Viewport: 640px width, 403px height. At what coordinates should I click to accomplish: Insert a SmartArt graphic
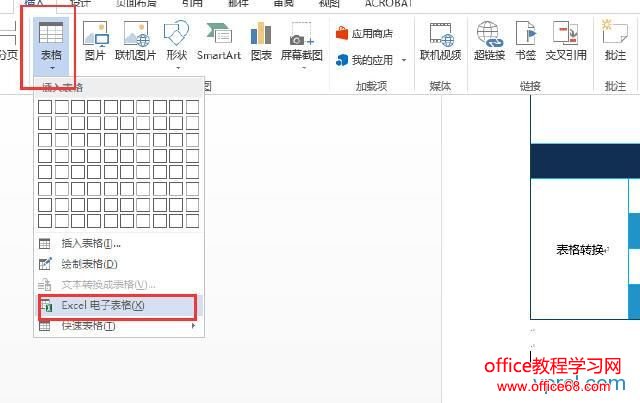pos(219,41)
